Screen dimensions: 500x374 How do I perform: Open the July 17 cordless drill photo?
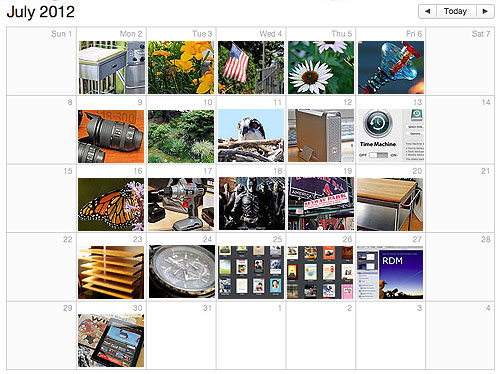pyautogui.click(x=181, y=204)
